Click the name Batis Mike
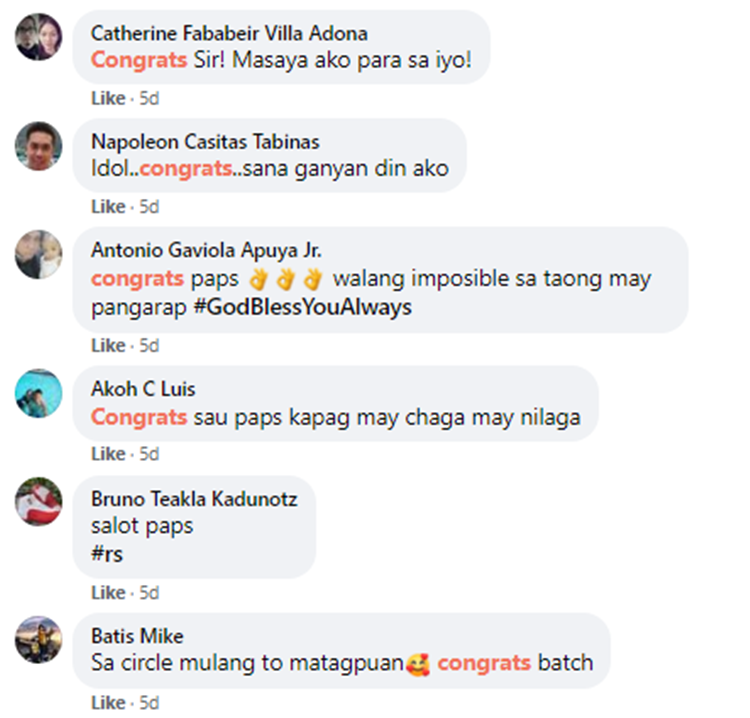The height and width of the screenshot is (718, 750). coord(137,636)
